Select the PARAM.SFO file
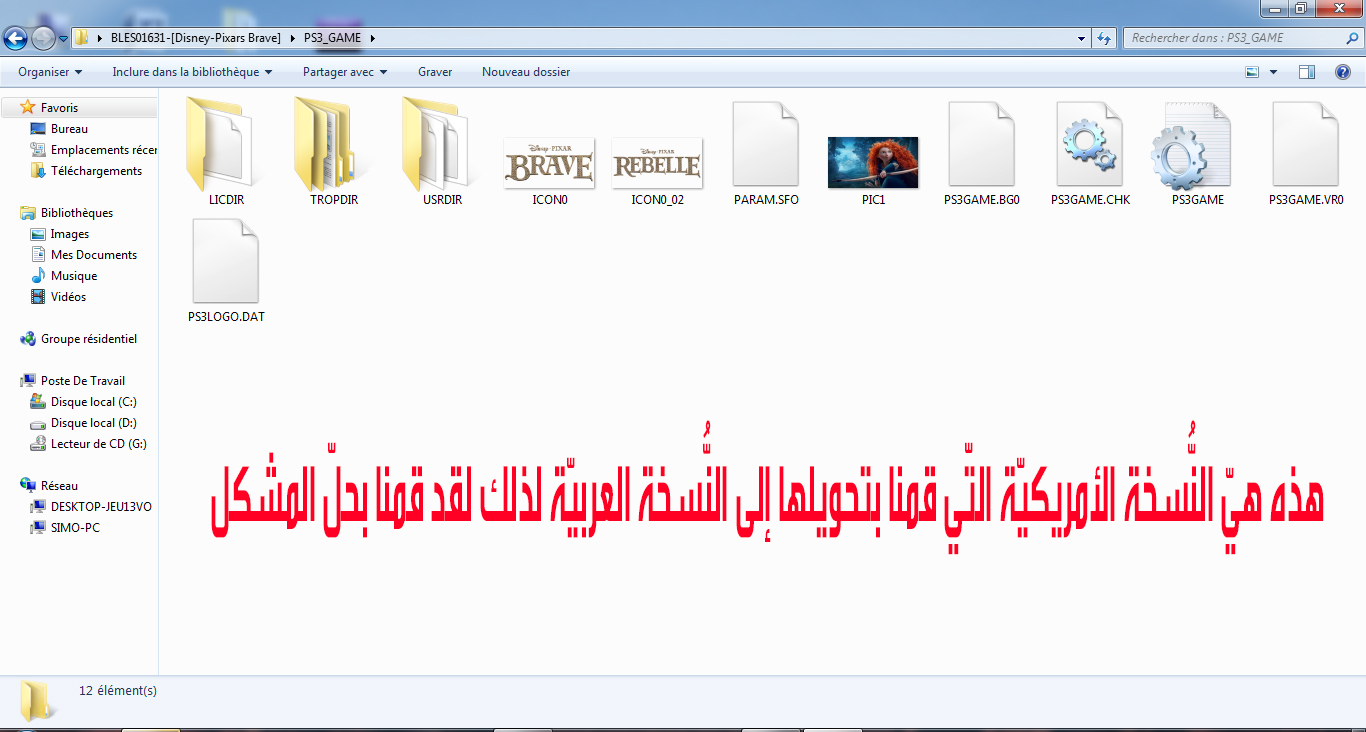 coord(765,145)
